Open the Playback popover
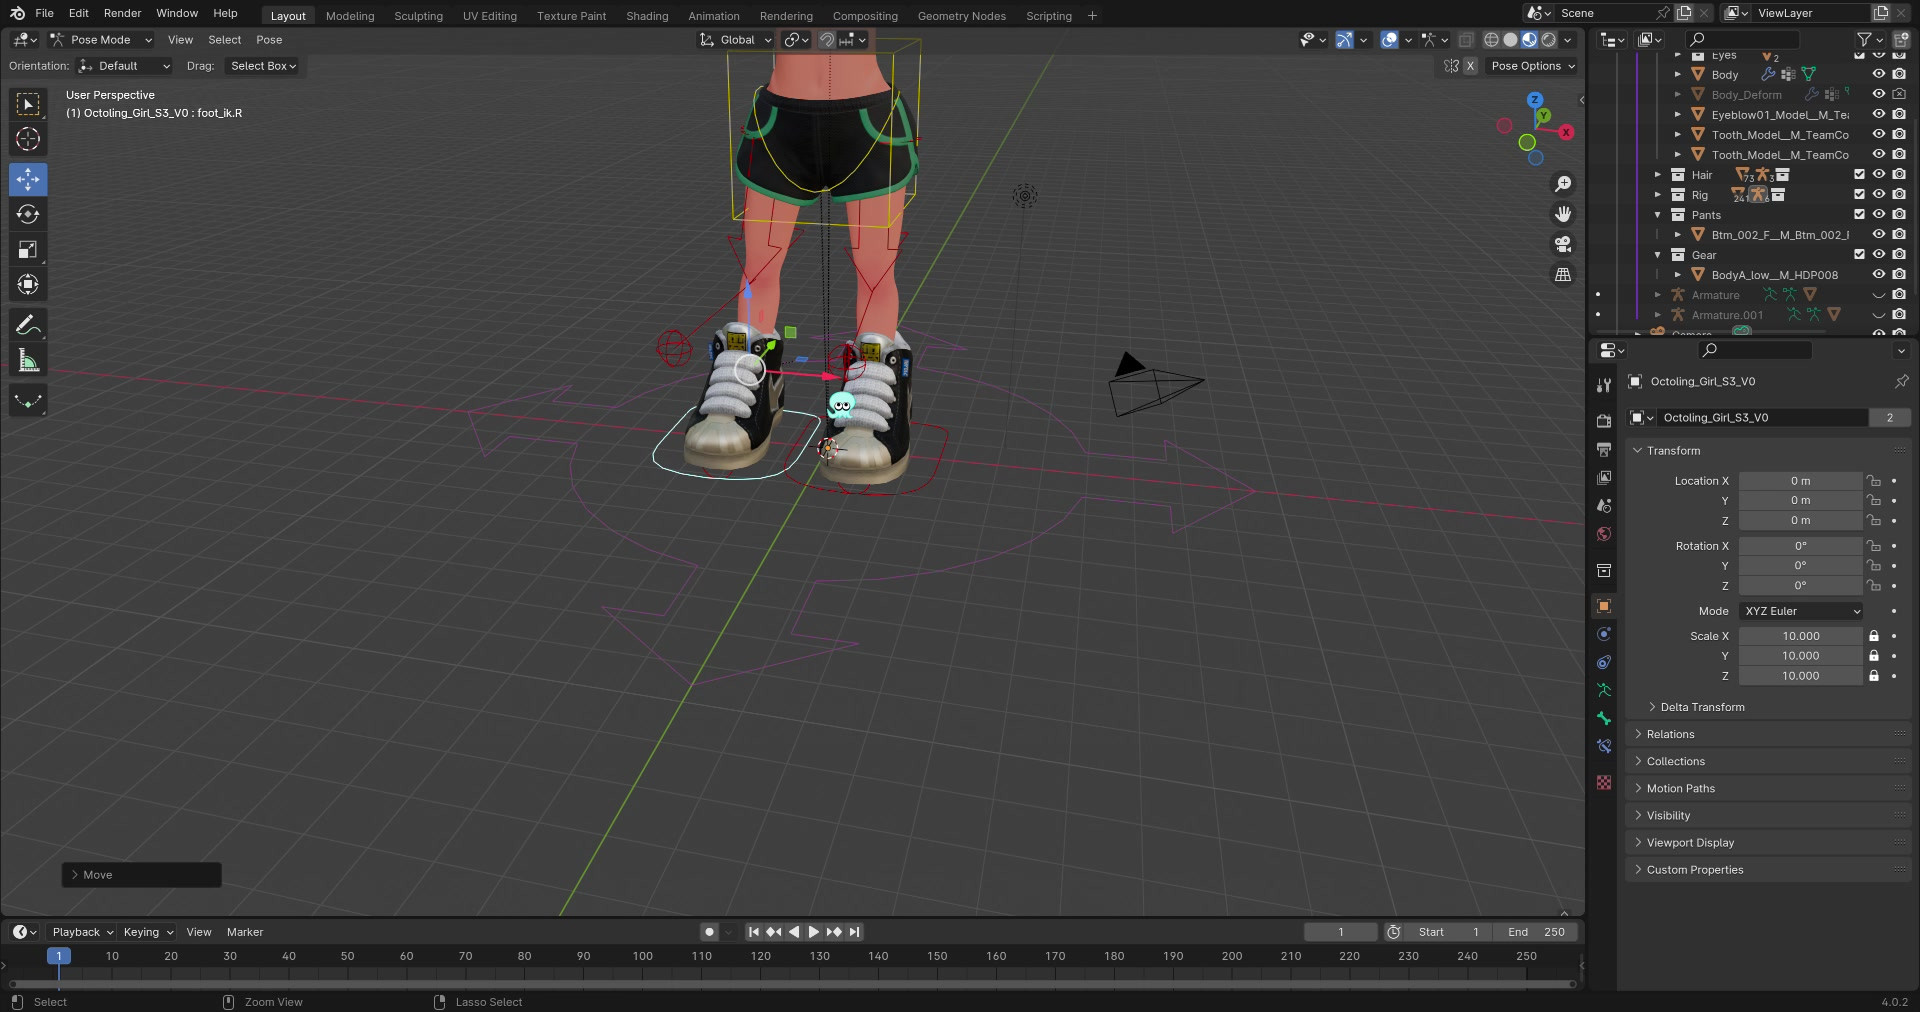The width and height of the screenshot is (1920, 1012). (82, 932)
